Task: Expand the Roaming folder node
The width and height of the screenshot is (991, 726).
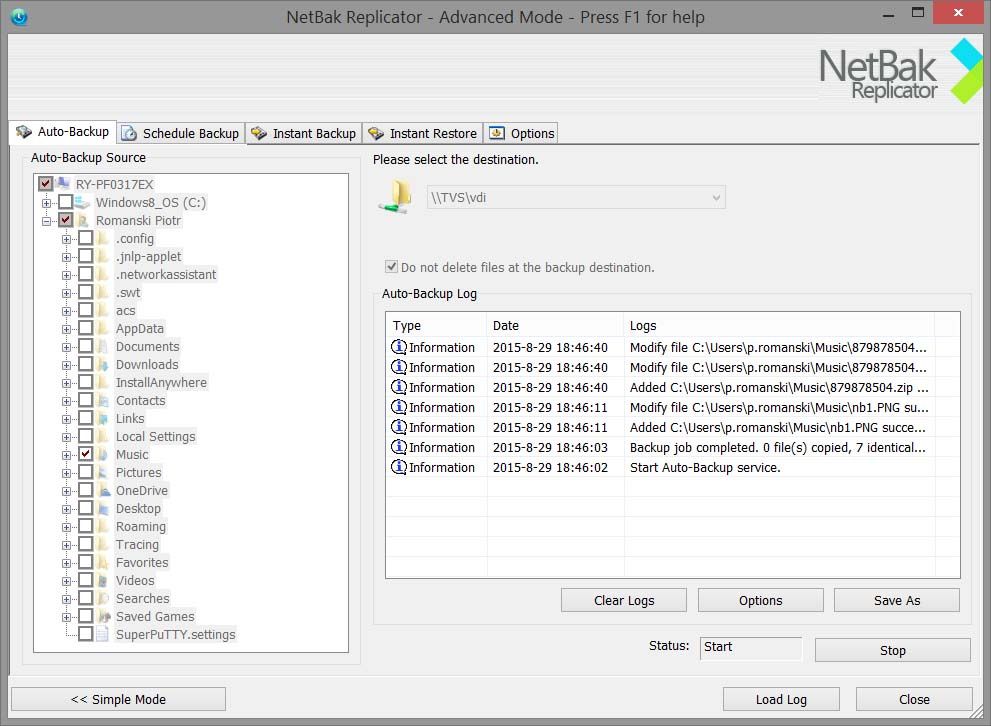Action: pyautogui.click(x=66, y=527)
